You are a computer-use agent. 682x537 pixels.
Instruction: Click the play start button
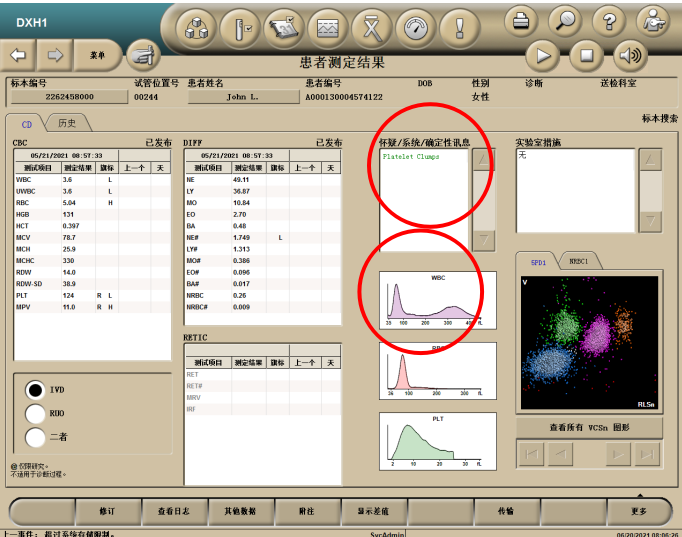(x=543, y=56)
